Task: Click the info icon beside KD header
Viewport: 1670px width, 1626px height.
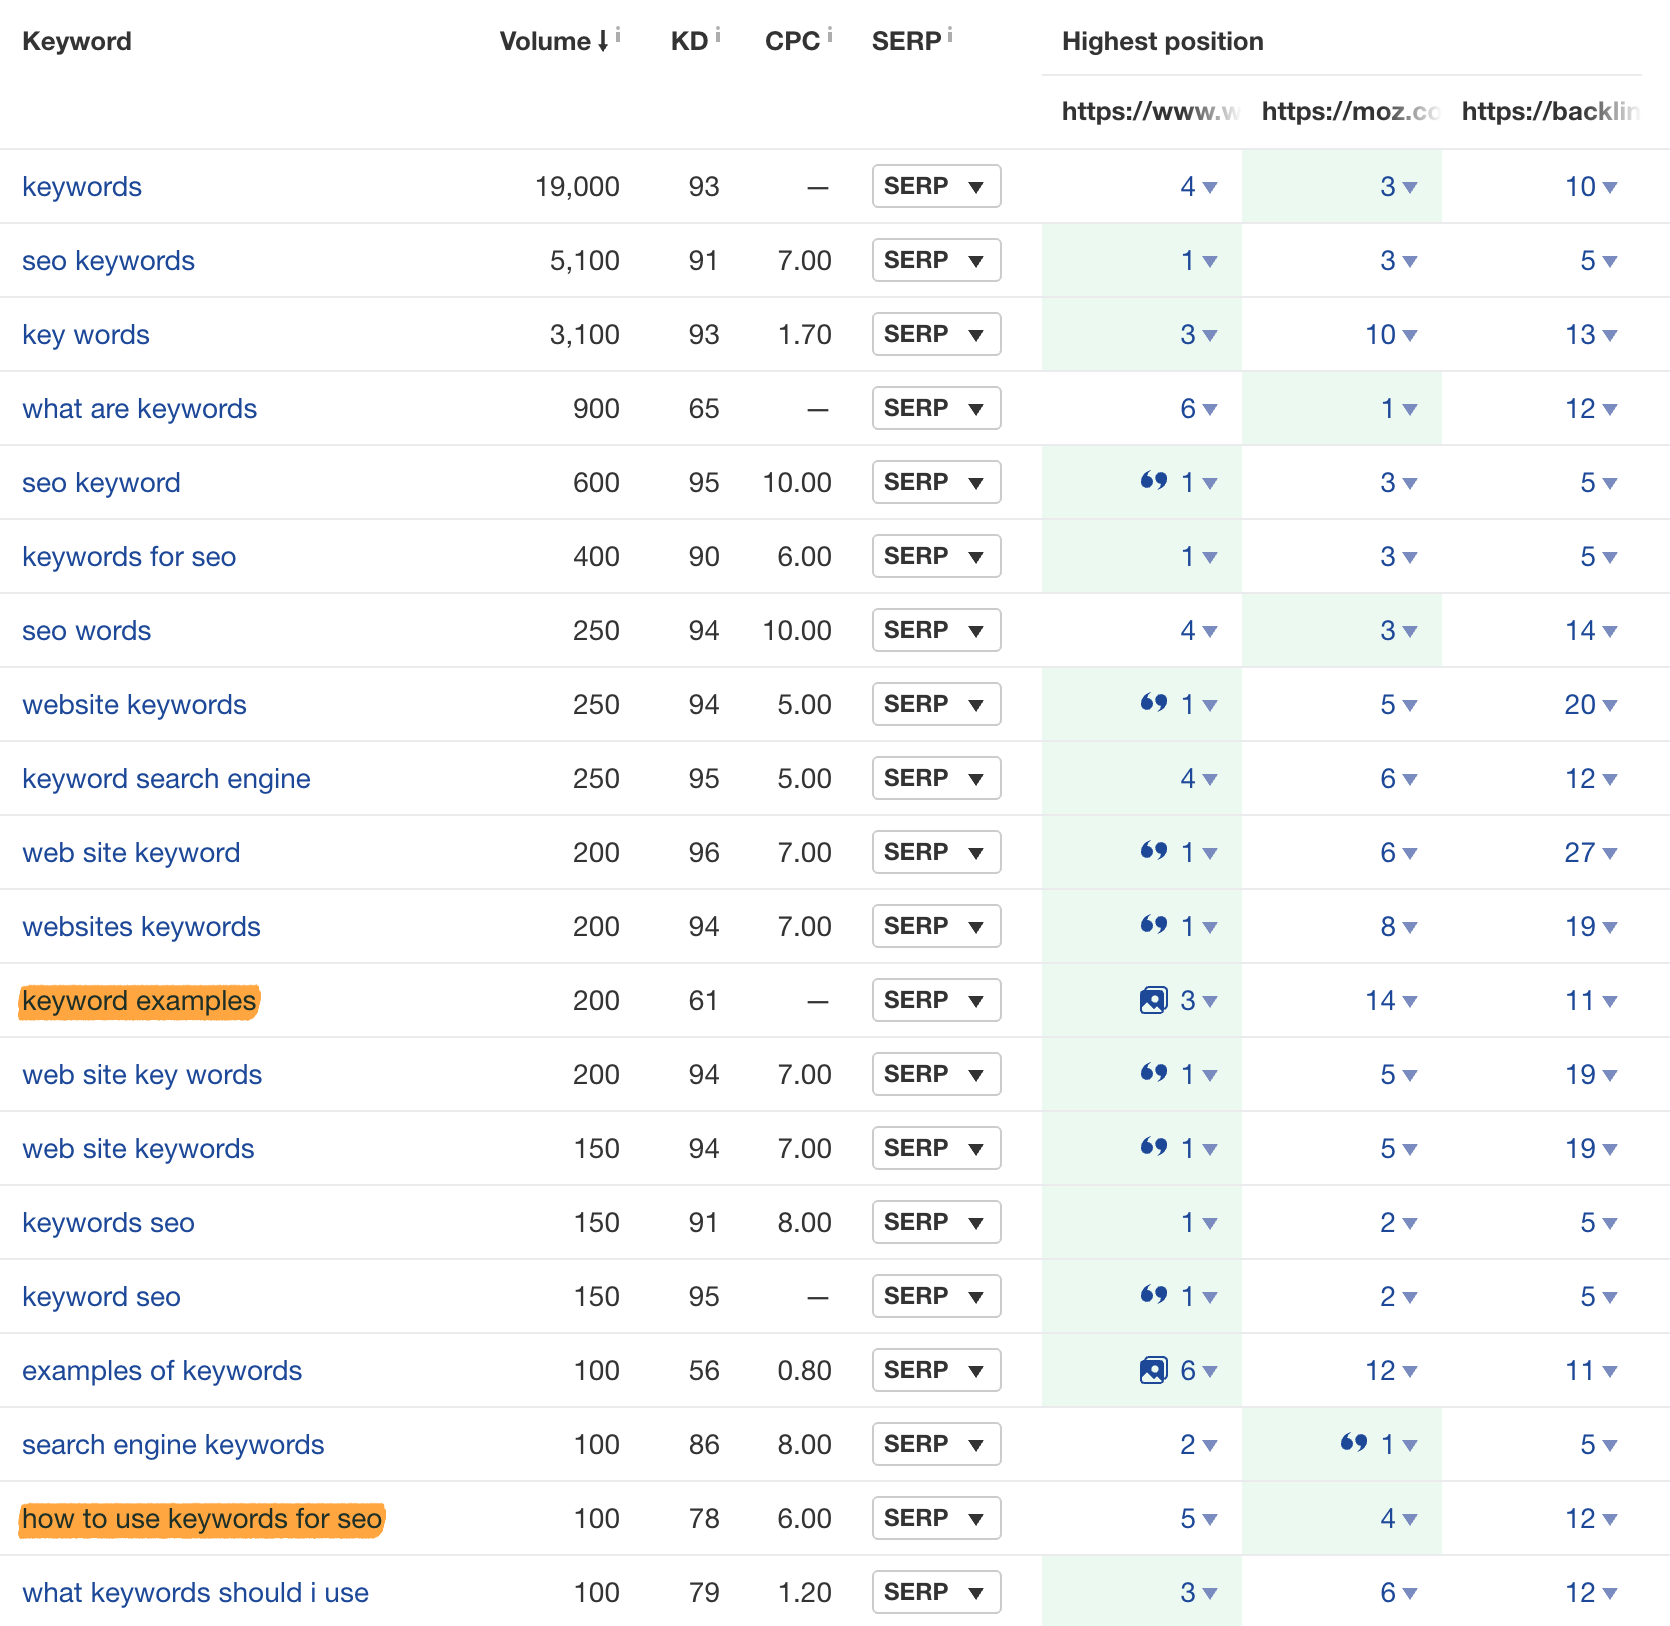Action: click(718, 36)
